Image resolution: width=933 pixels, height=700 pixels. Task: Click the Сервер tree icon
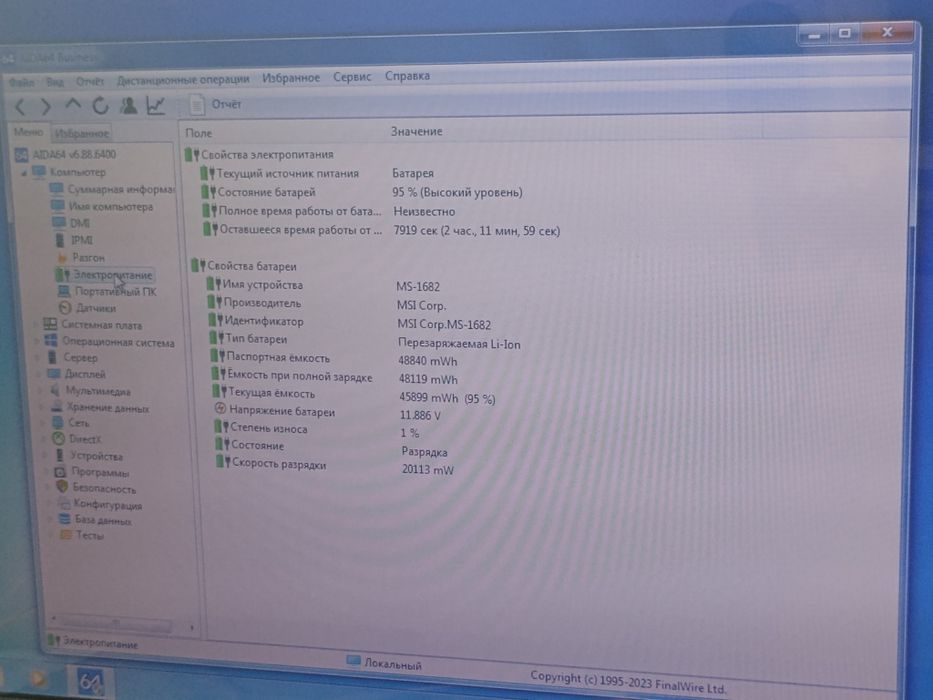tap(52, 357)
